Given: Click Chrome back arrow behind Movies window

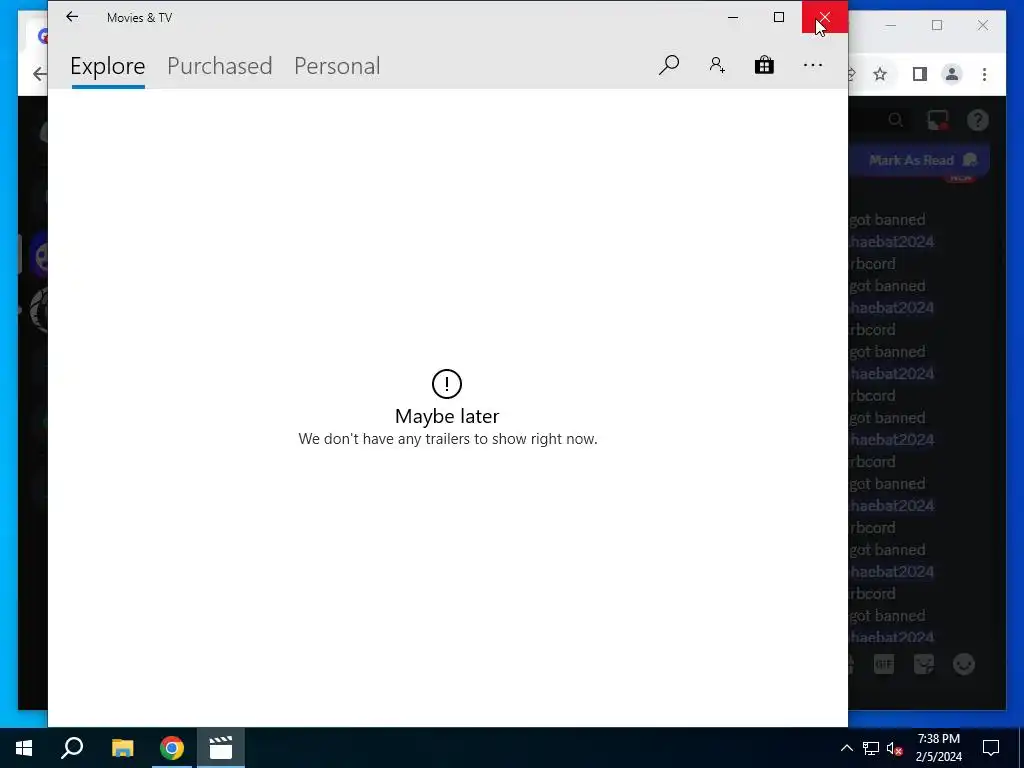Looking at the screenshot, I should pos(39,74).
